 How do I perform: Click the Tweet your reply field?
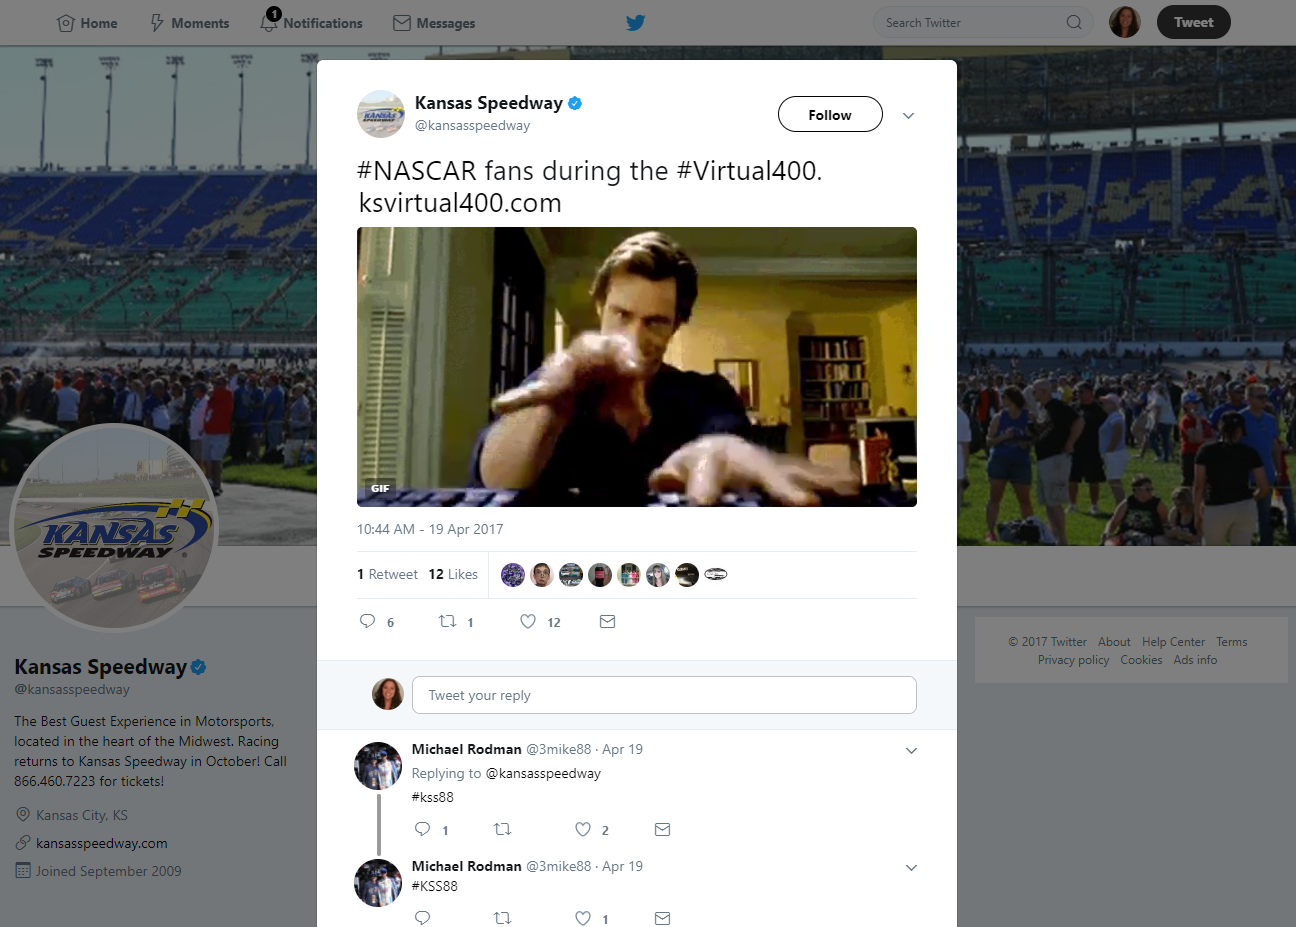tap(664, 695)
